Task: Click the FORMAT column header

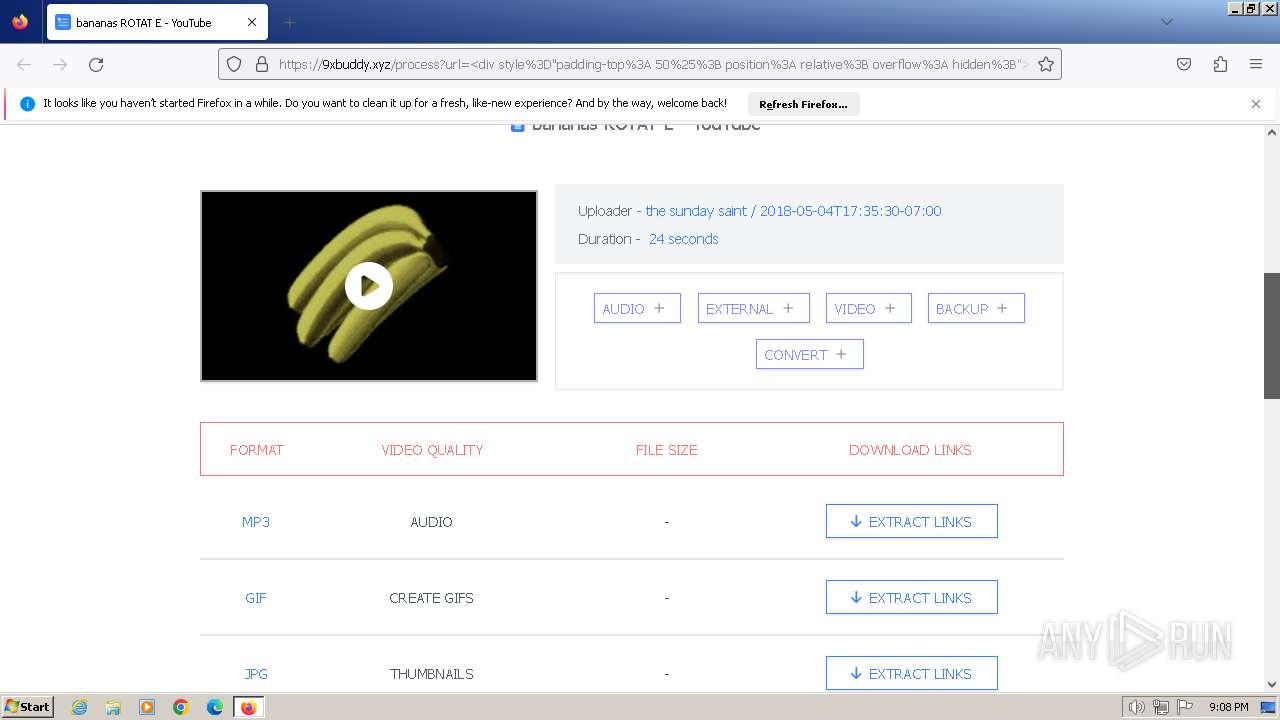Action: click(257, 450)
